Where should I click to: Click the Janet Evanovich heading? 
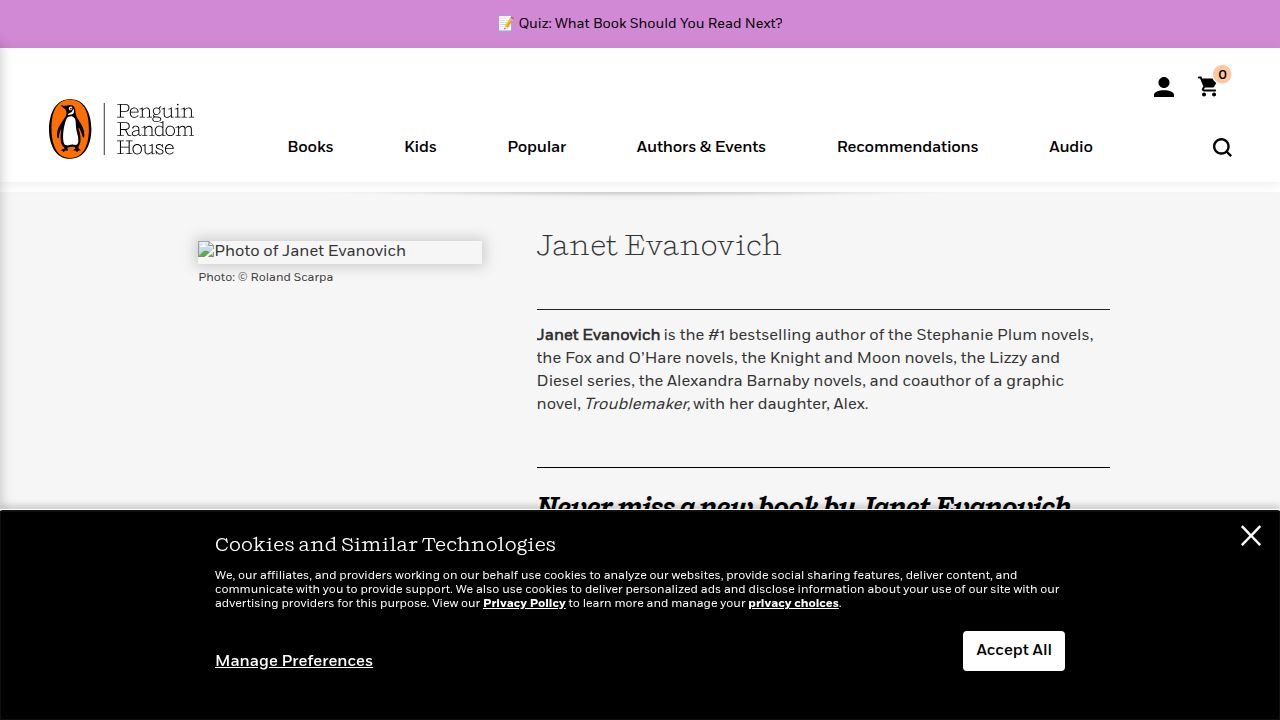659,246
